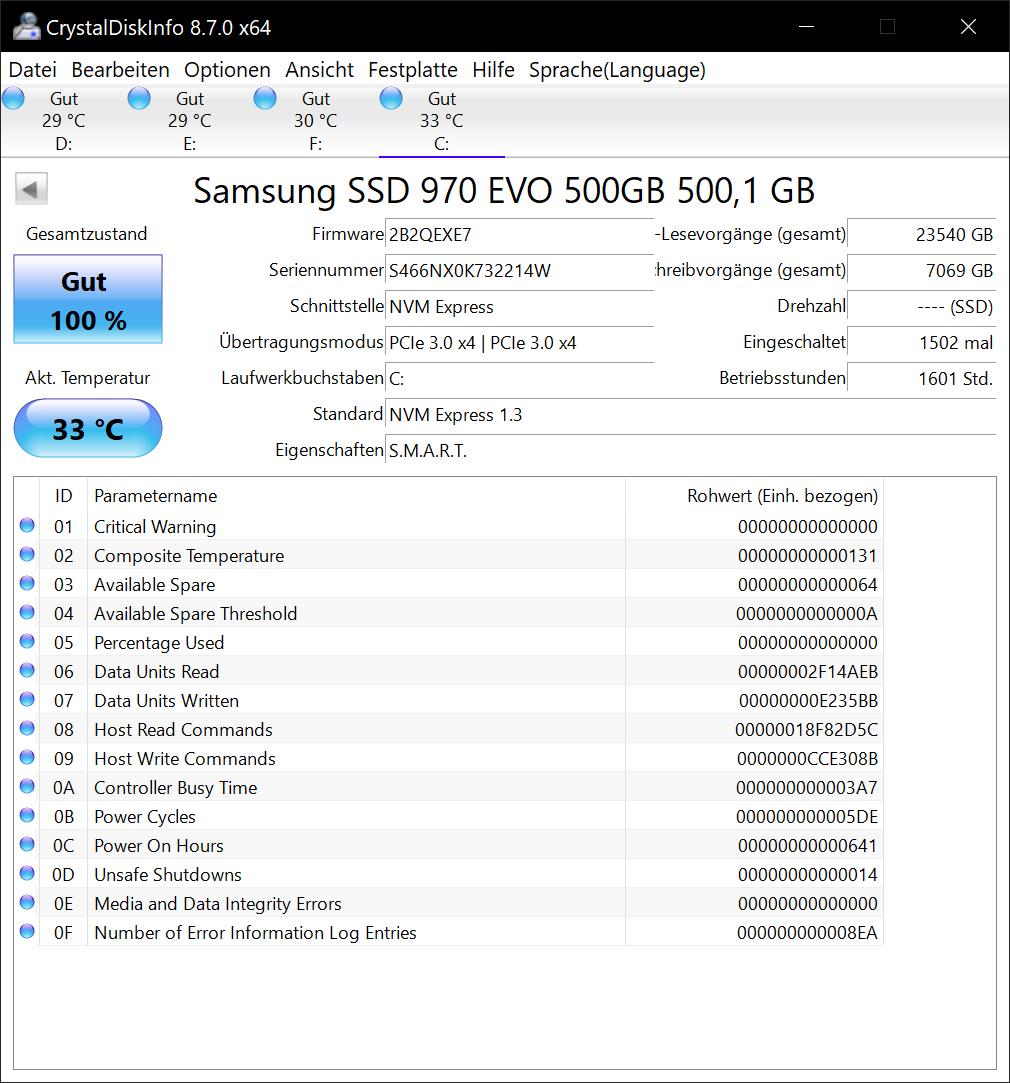
Task: Click status orb for Host Write Commands
Action: [27, 758]
